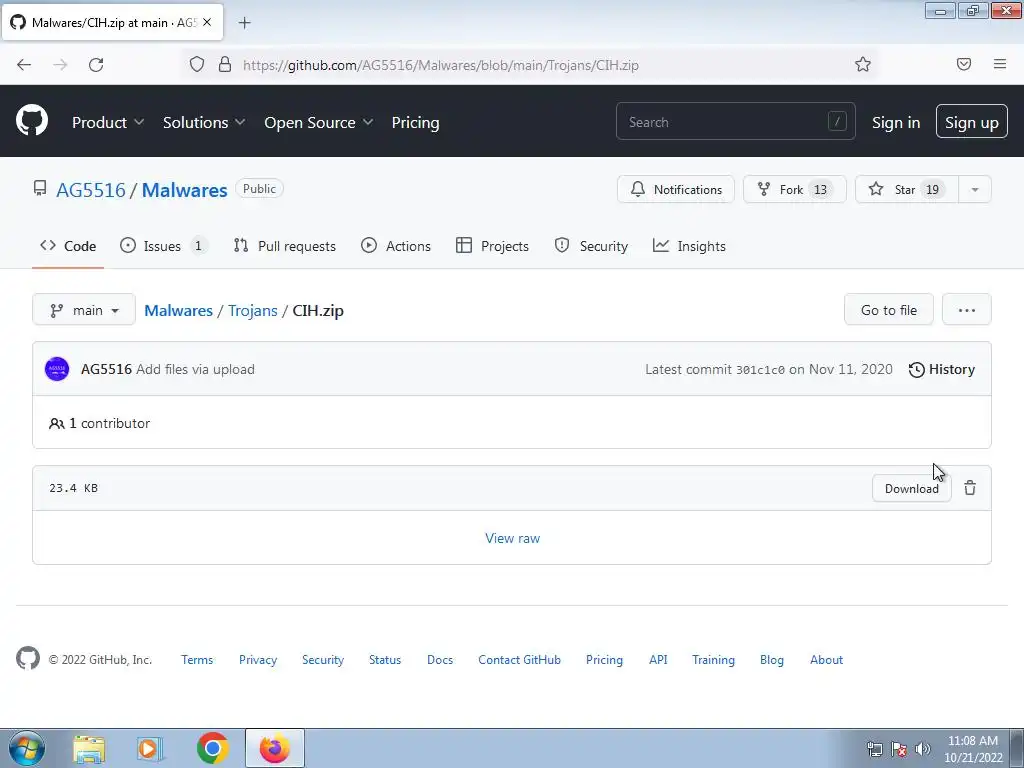Click Sign in
The image size is (1024, 768).
pos(896,122)
